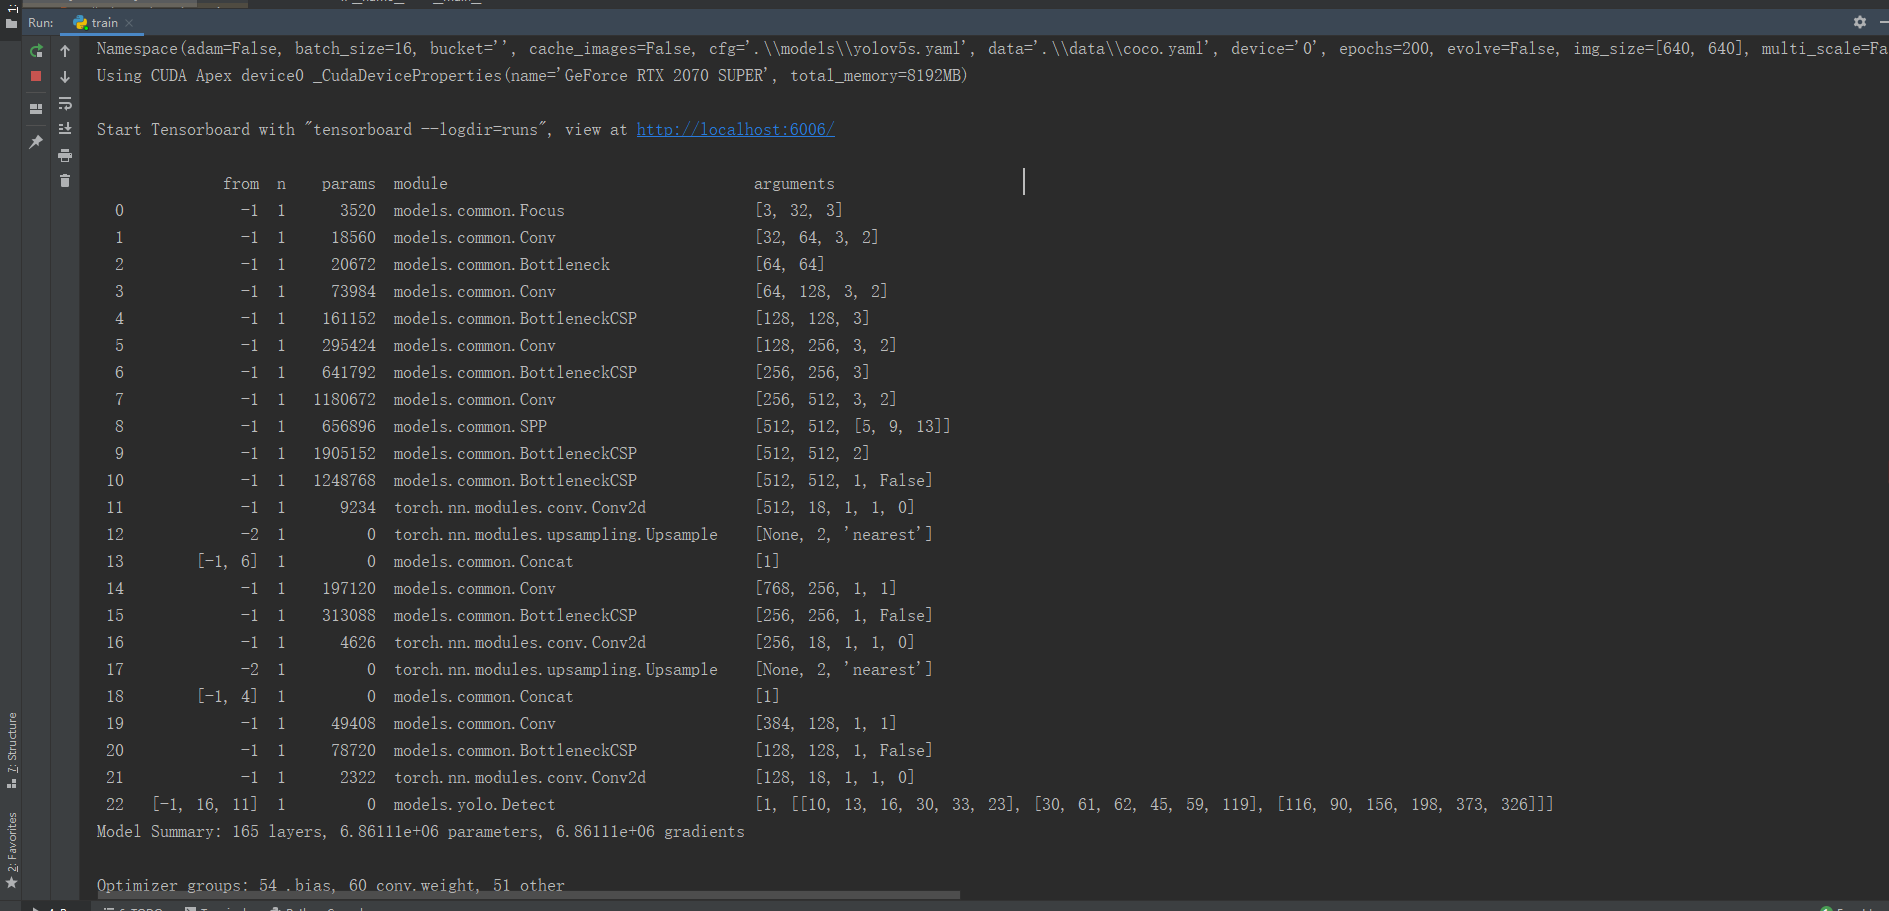The width and height of the screenshot is (1889, 911).
Task: Click 'torch.nn.modules.conv.Conv2d' in row 11
Action: pyautogui.click(x=520, y=508)
